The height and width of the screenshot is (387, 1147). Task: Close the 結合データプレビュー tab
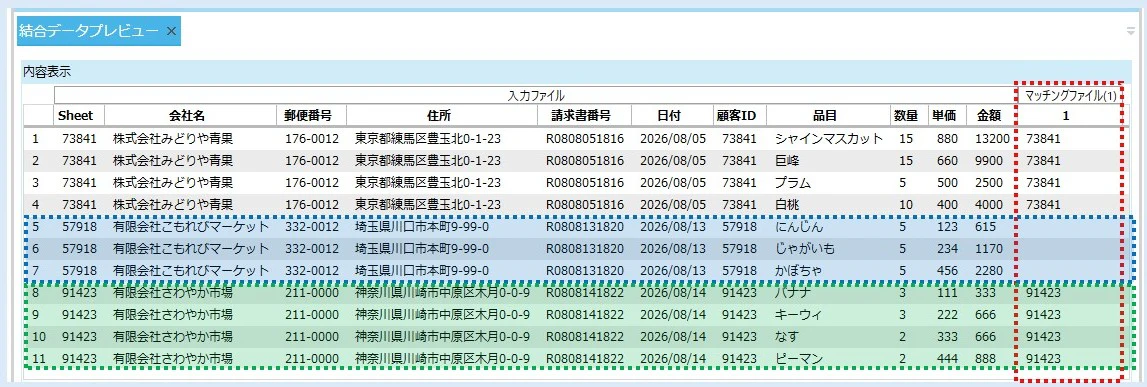pyautogui.click(x=171, y=31)
